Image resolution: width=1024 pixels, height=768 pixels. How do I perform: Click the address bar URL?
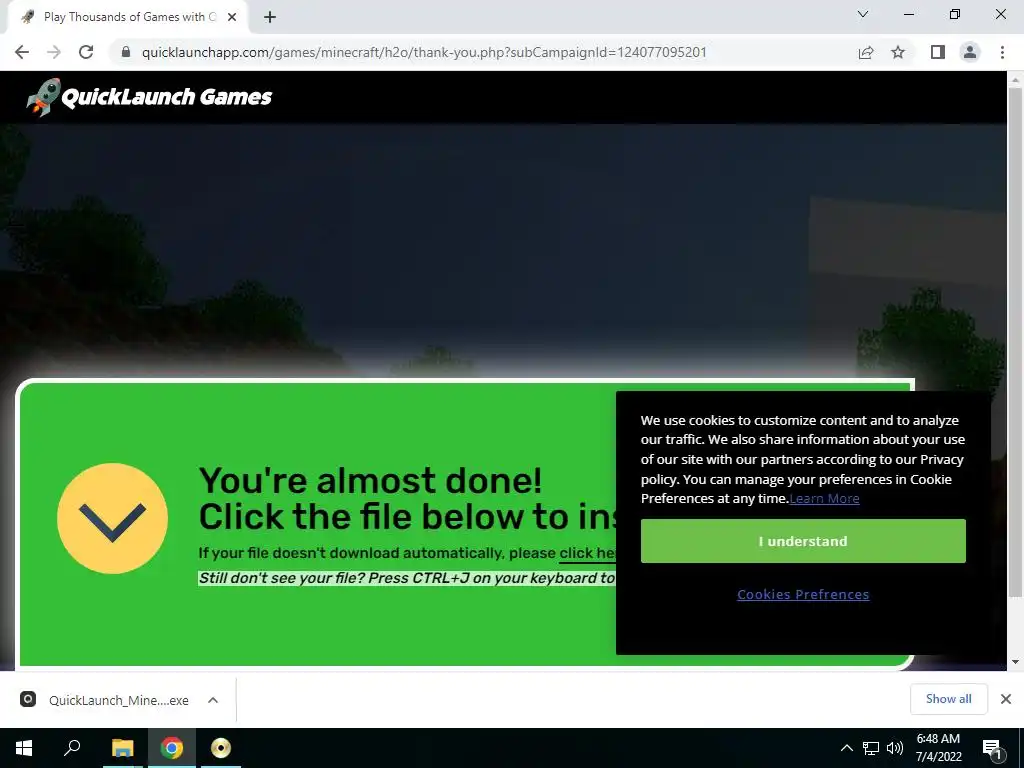424,52
